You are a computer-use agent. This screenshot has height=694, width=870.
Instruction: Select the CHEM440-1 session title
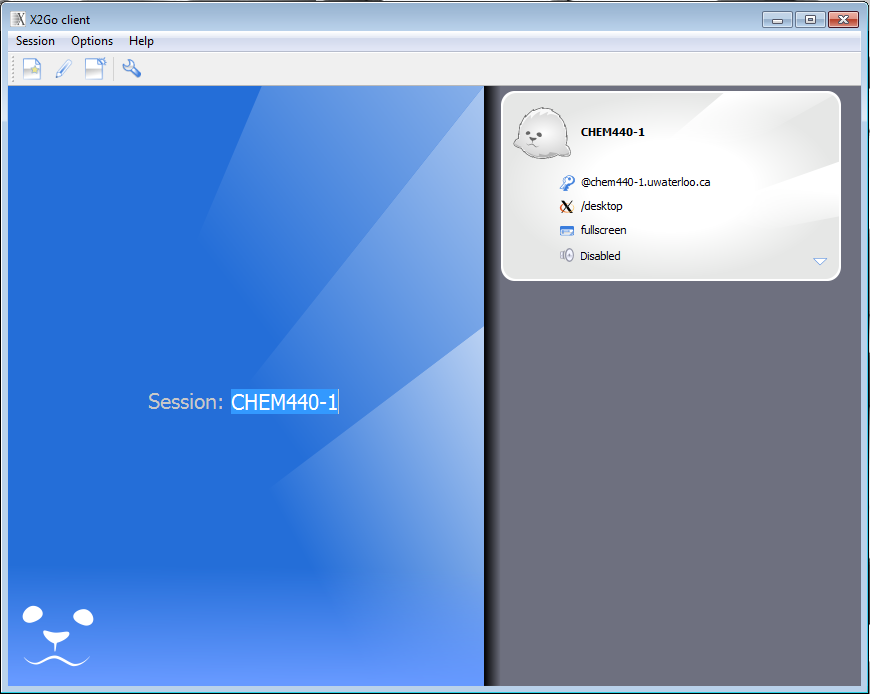pos(612,132)
